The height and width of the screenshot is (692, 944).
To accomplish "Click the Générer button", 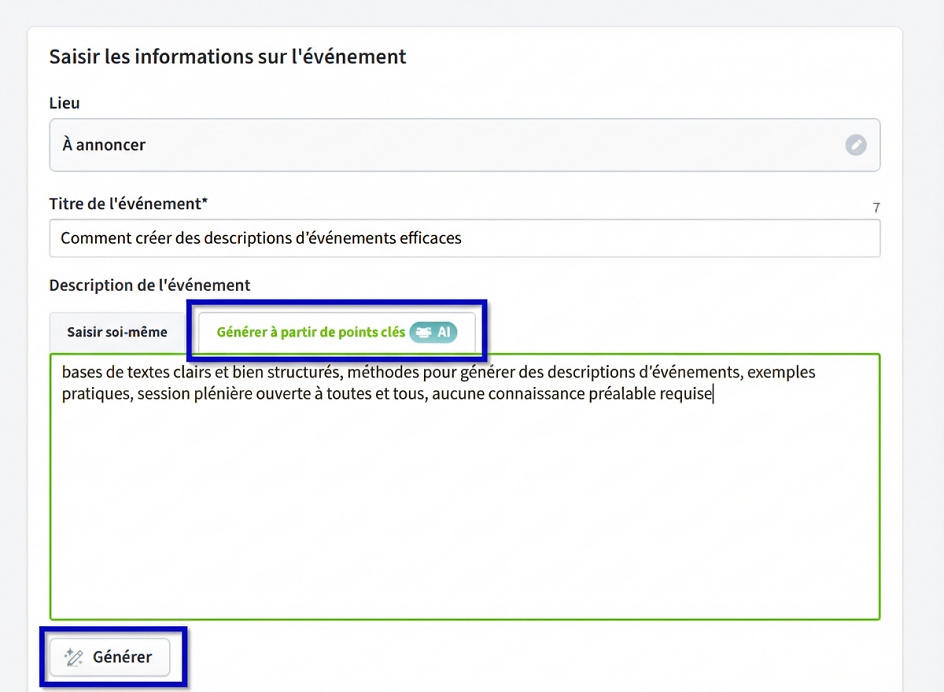I will [x=110, y=657].
